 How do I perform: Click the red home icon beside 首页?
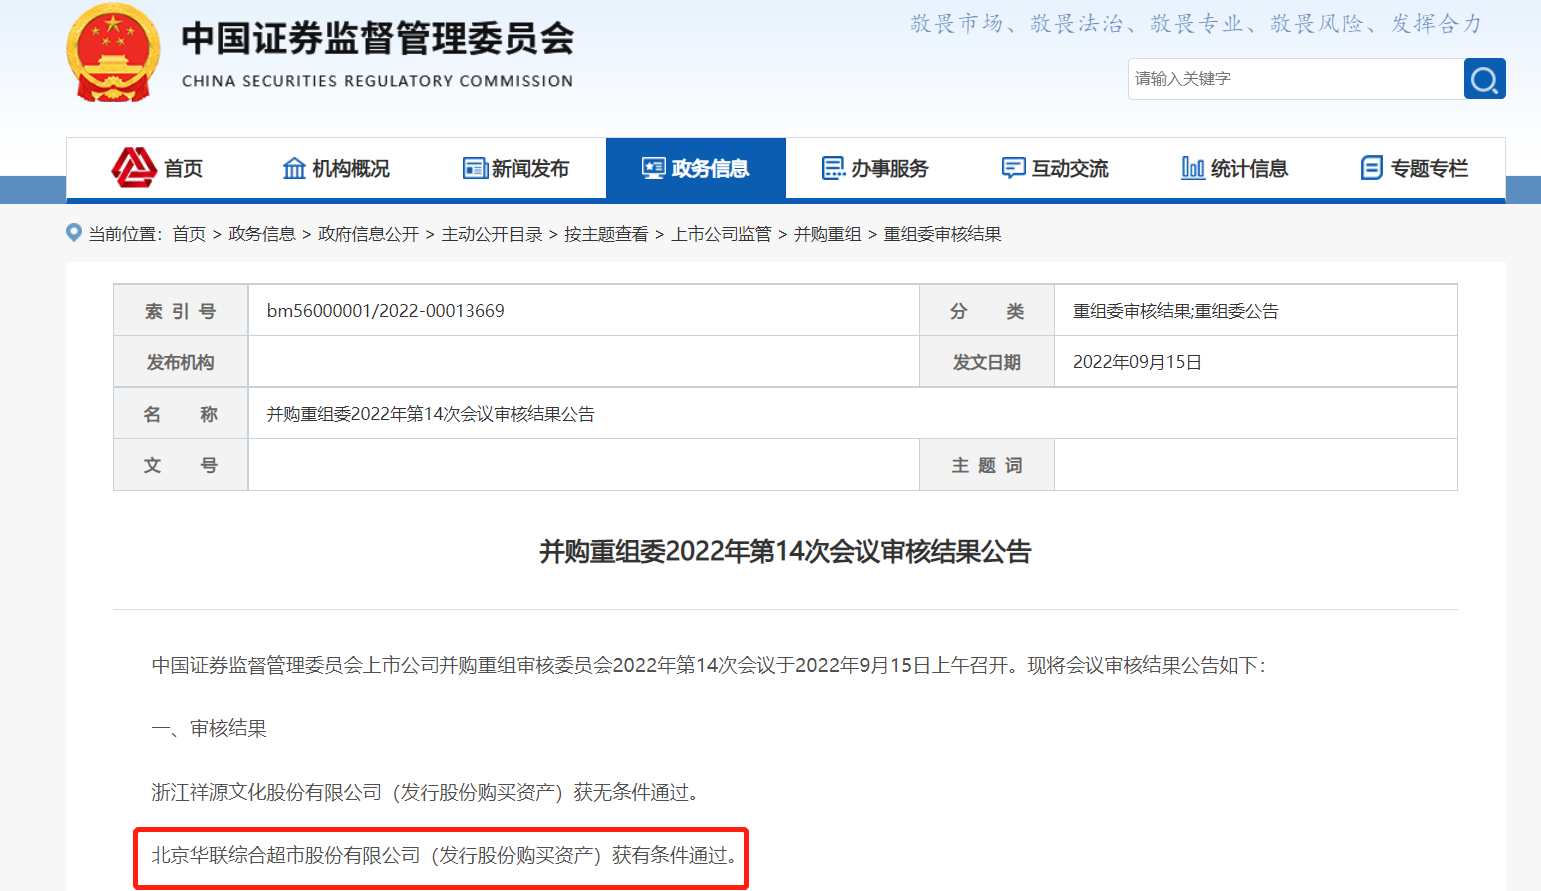coord(134,168)
